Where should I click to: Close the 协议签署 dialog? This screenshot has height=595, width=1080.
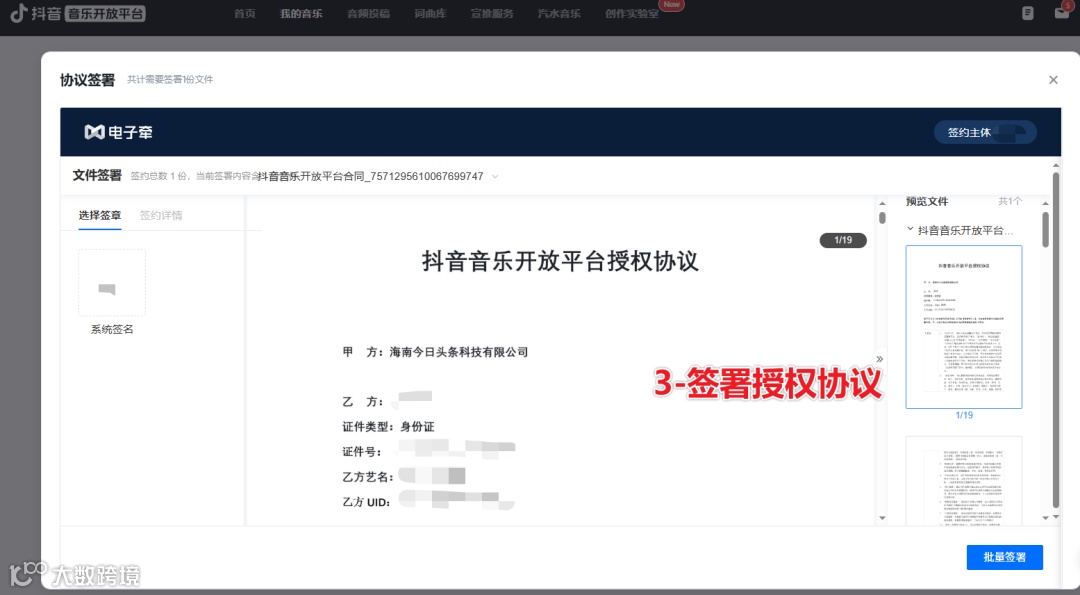point(1053,80)
